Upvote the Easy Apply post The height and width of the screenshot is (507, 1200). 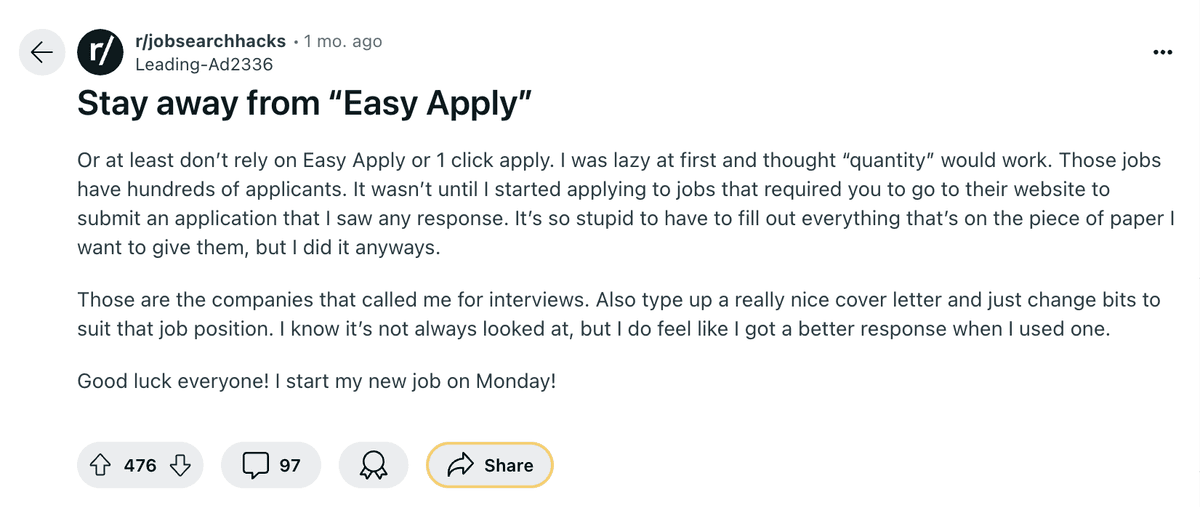[x=100, y=465]
